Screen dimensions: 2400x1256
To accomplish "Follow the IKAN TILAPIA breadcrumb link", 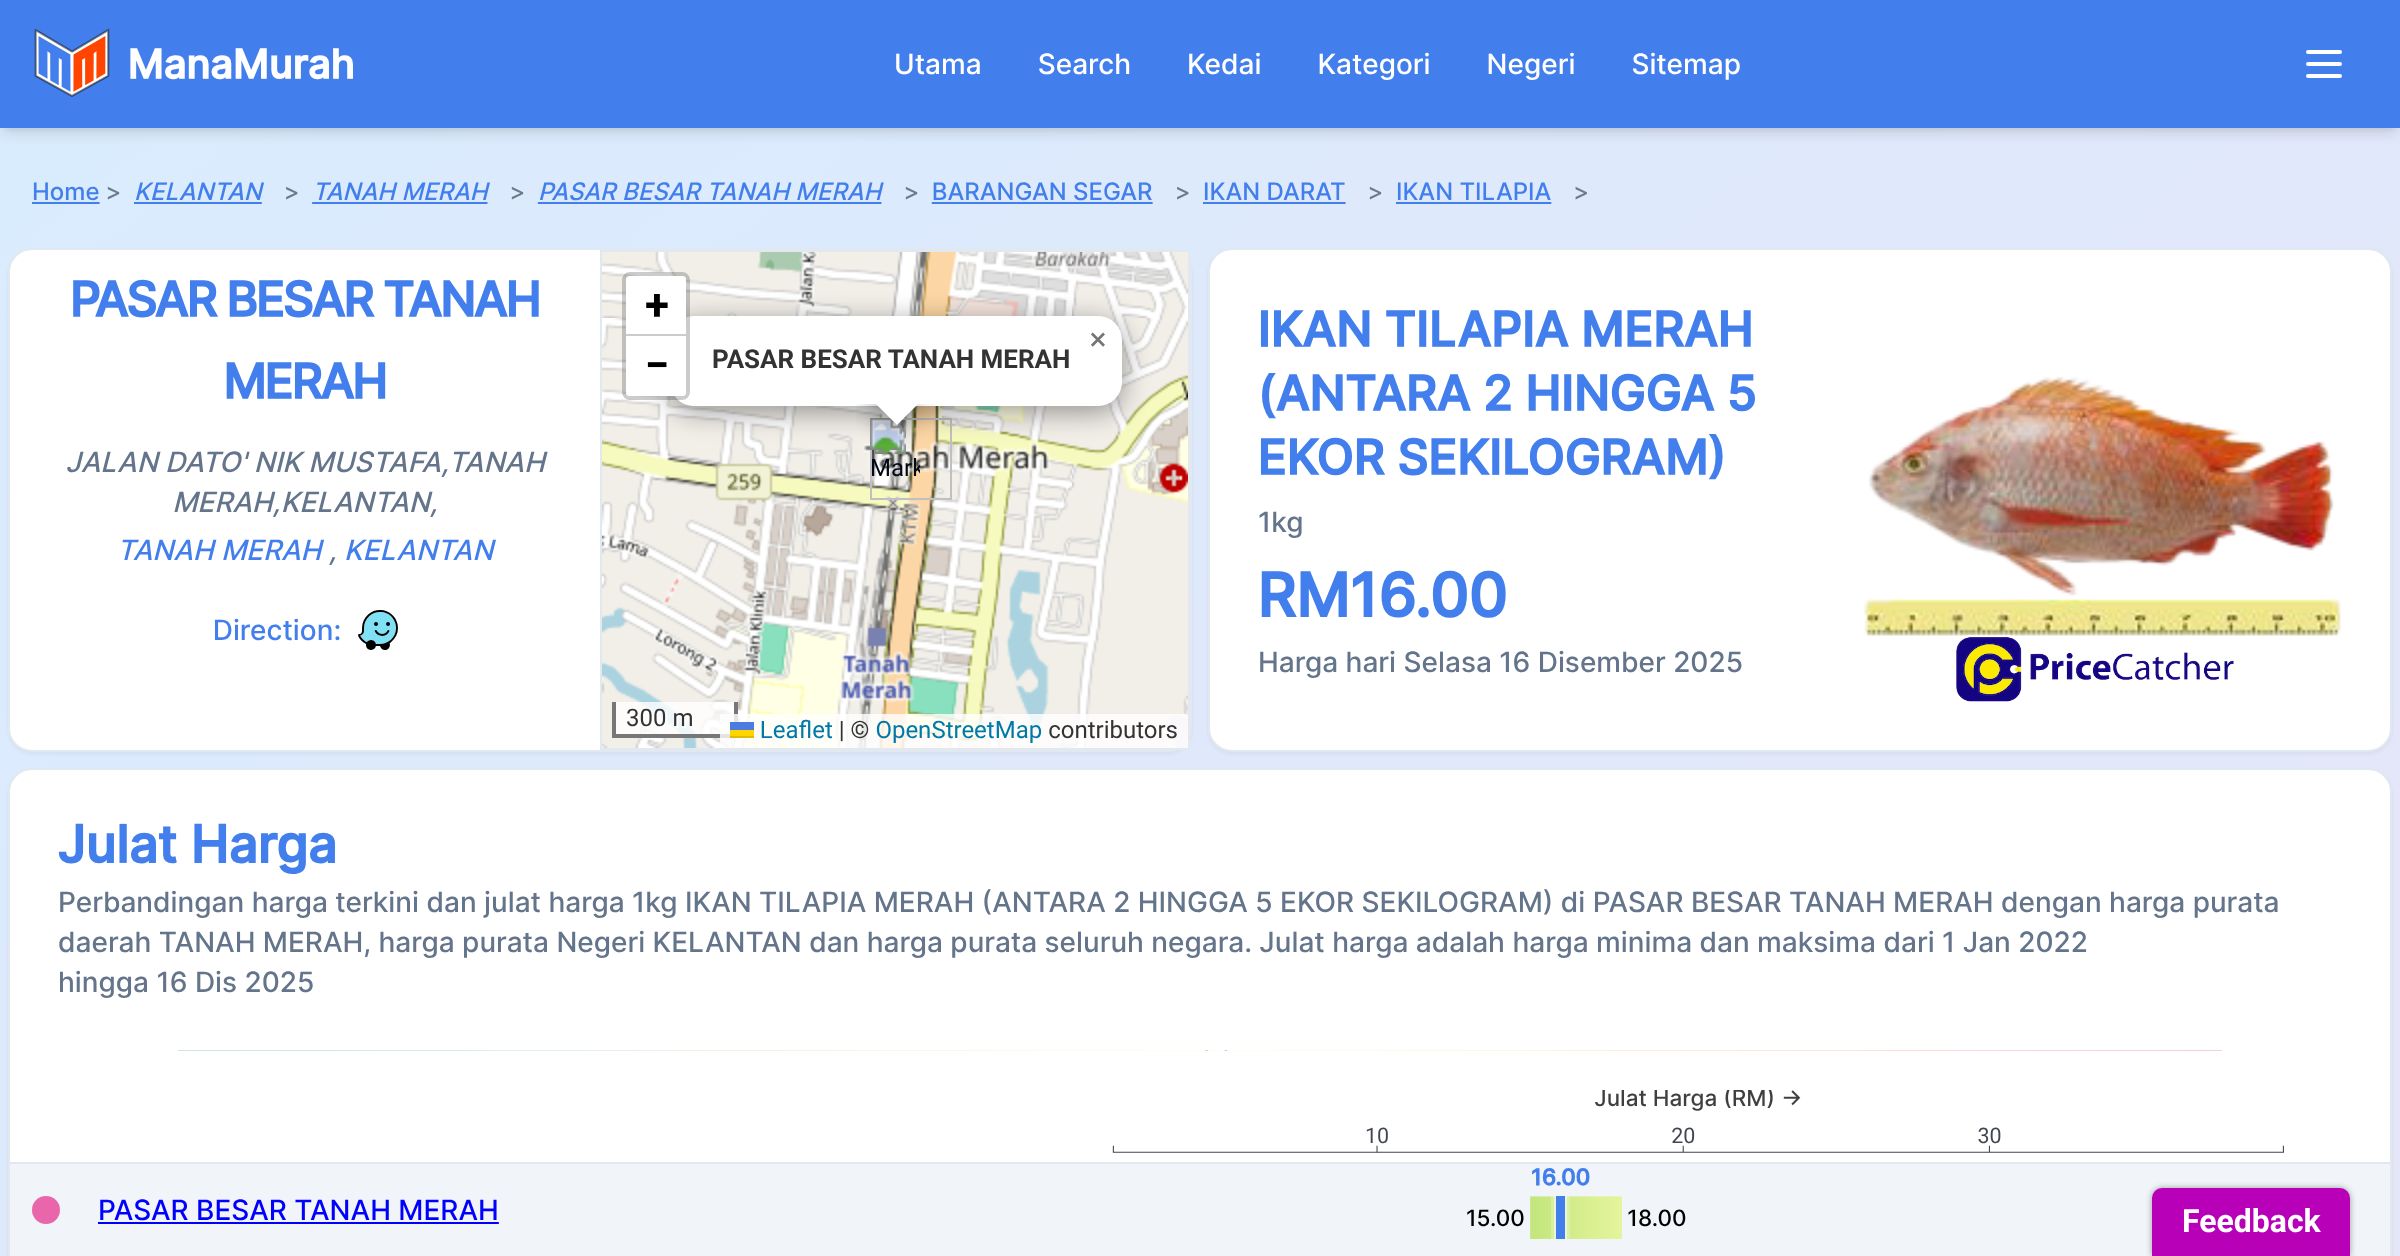I will click(x=1472, y=191).
